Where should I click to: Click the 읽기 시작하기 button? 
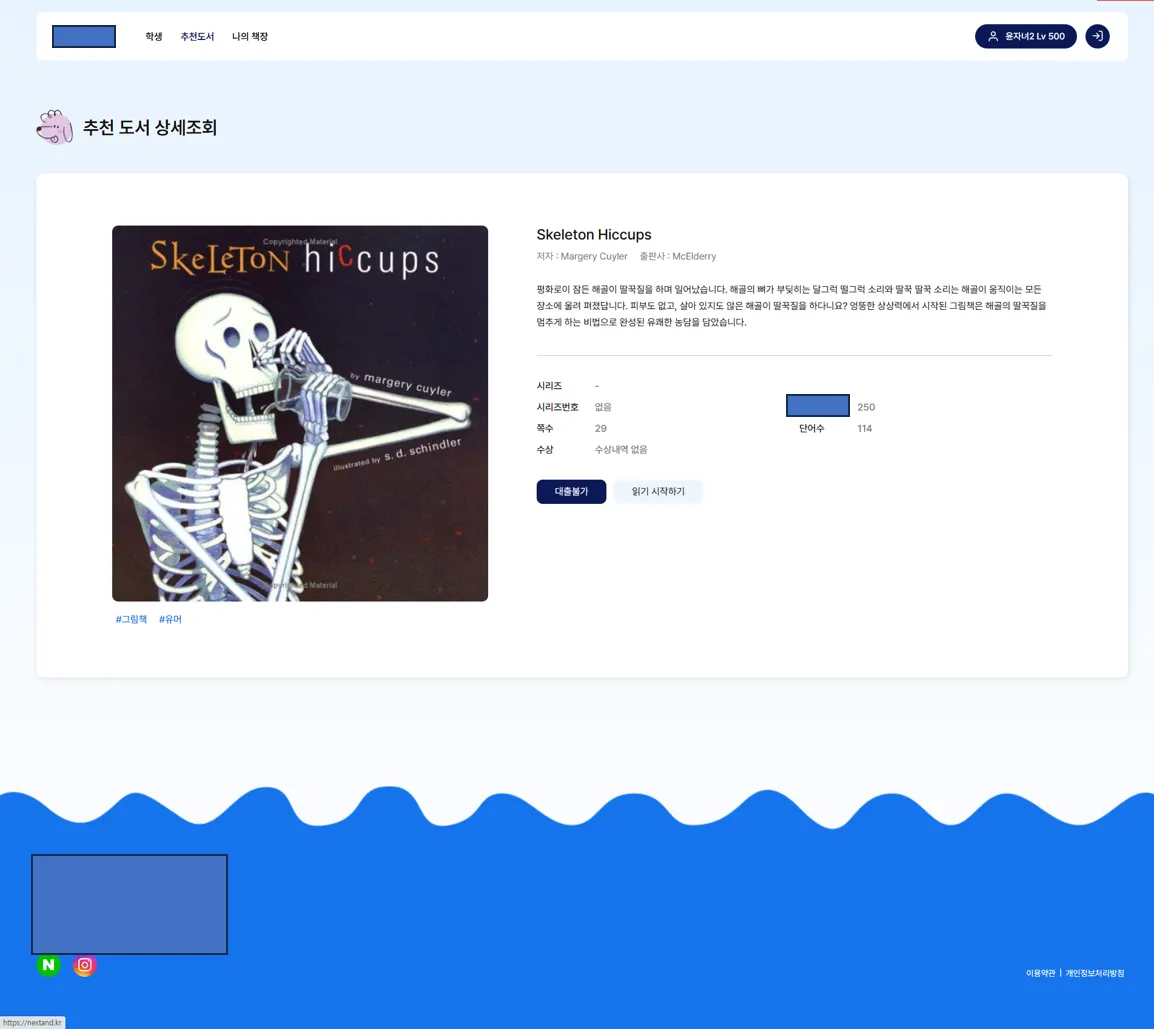[x=658, y=492]
